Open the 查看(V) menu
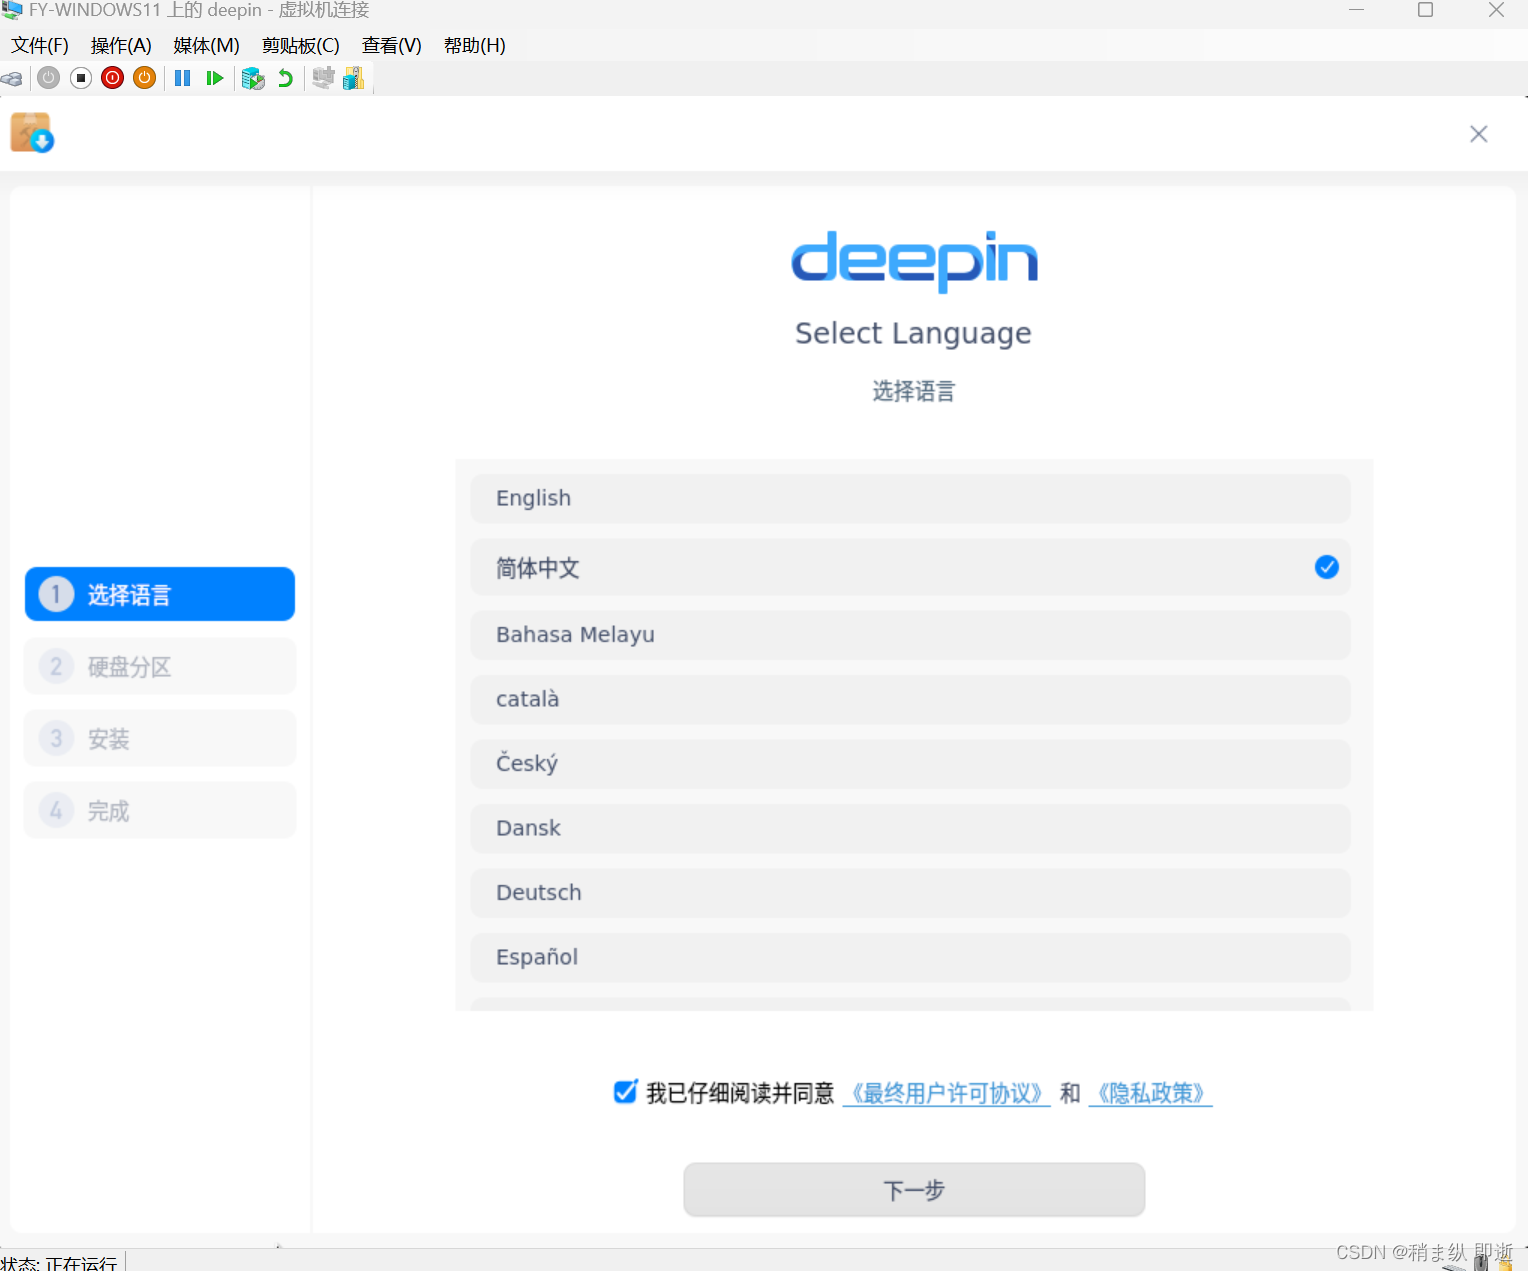This screenshot has height=1271, width=1528. point(391,45)
